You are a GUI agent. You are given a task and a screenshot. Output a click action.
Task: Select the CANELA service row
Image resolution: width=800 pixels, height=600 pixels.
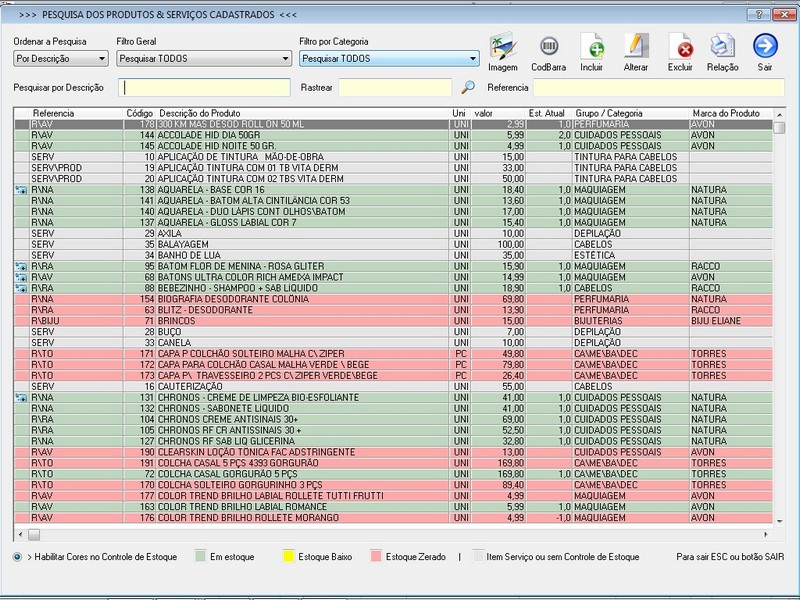393,343
